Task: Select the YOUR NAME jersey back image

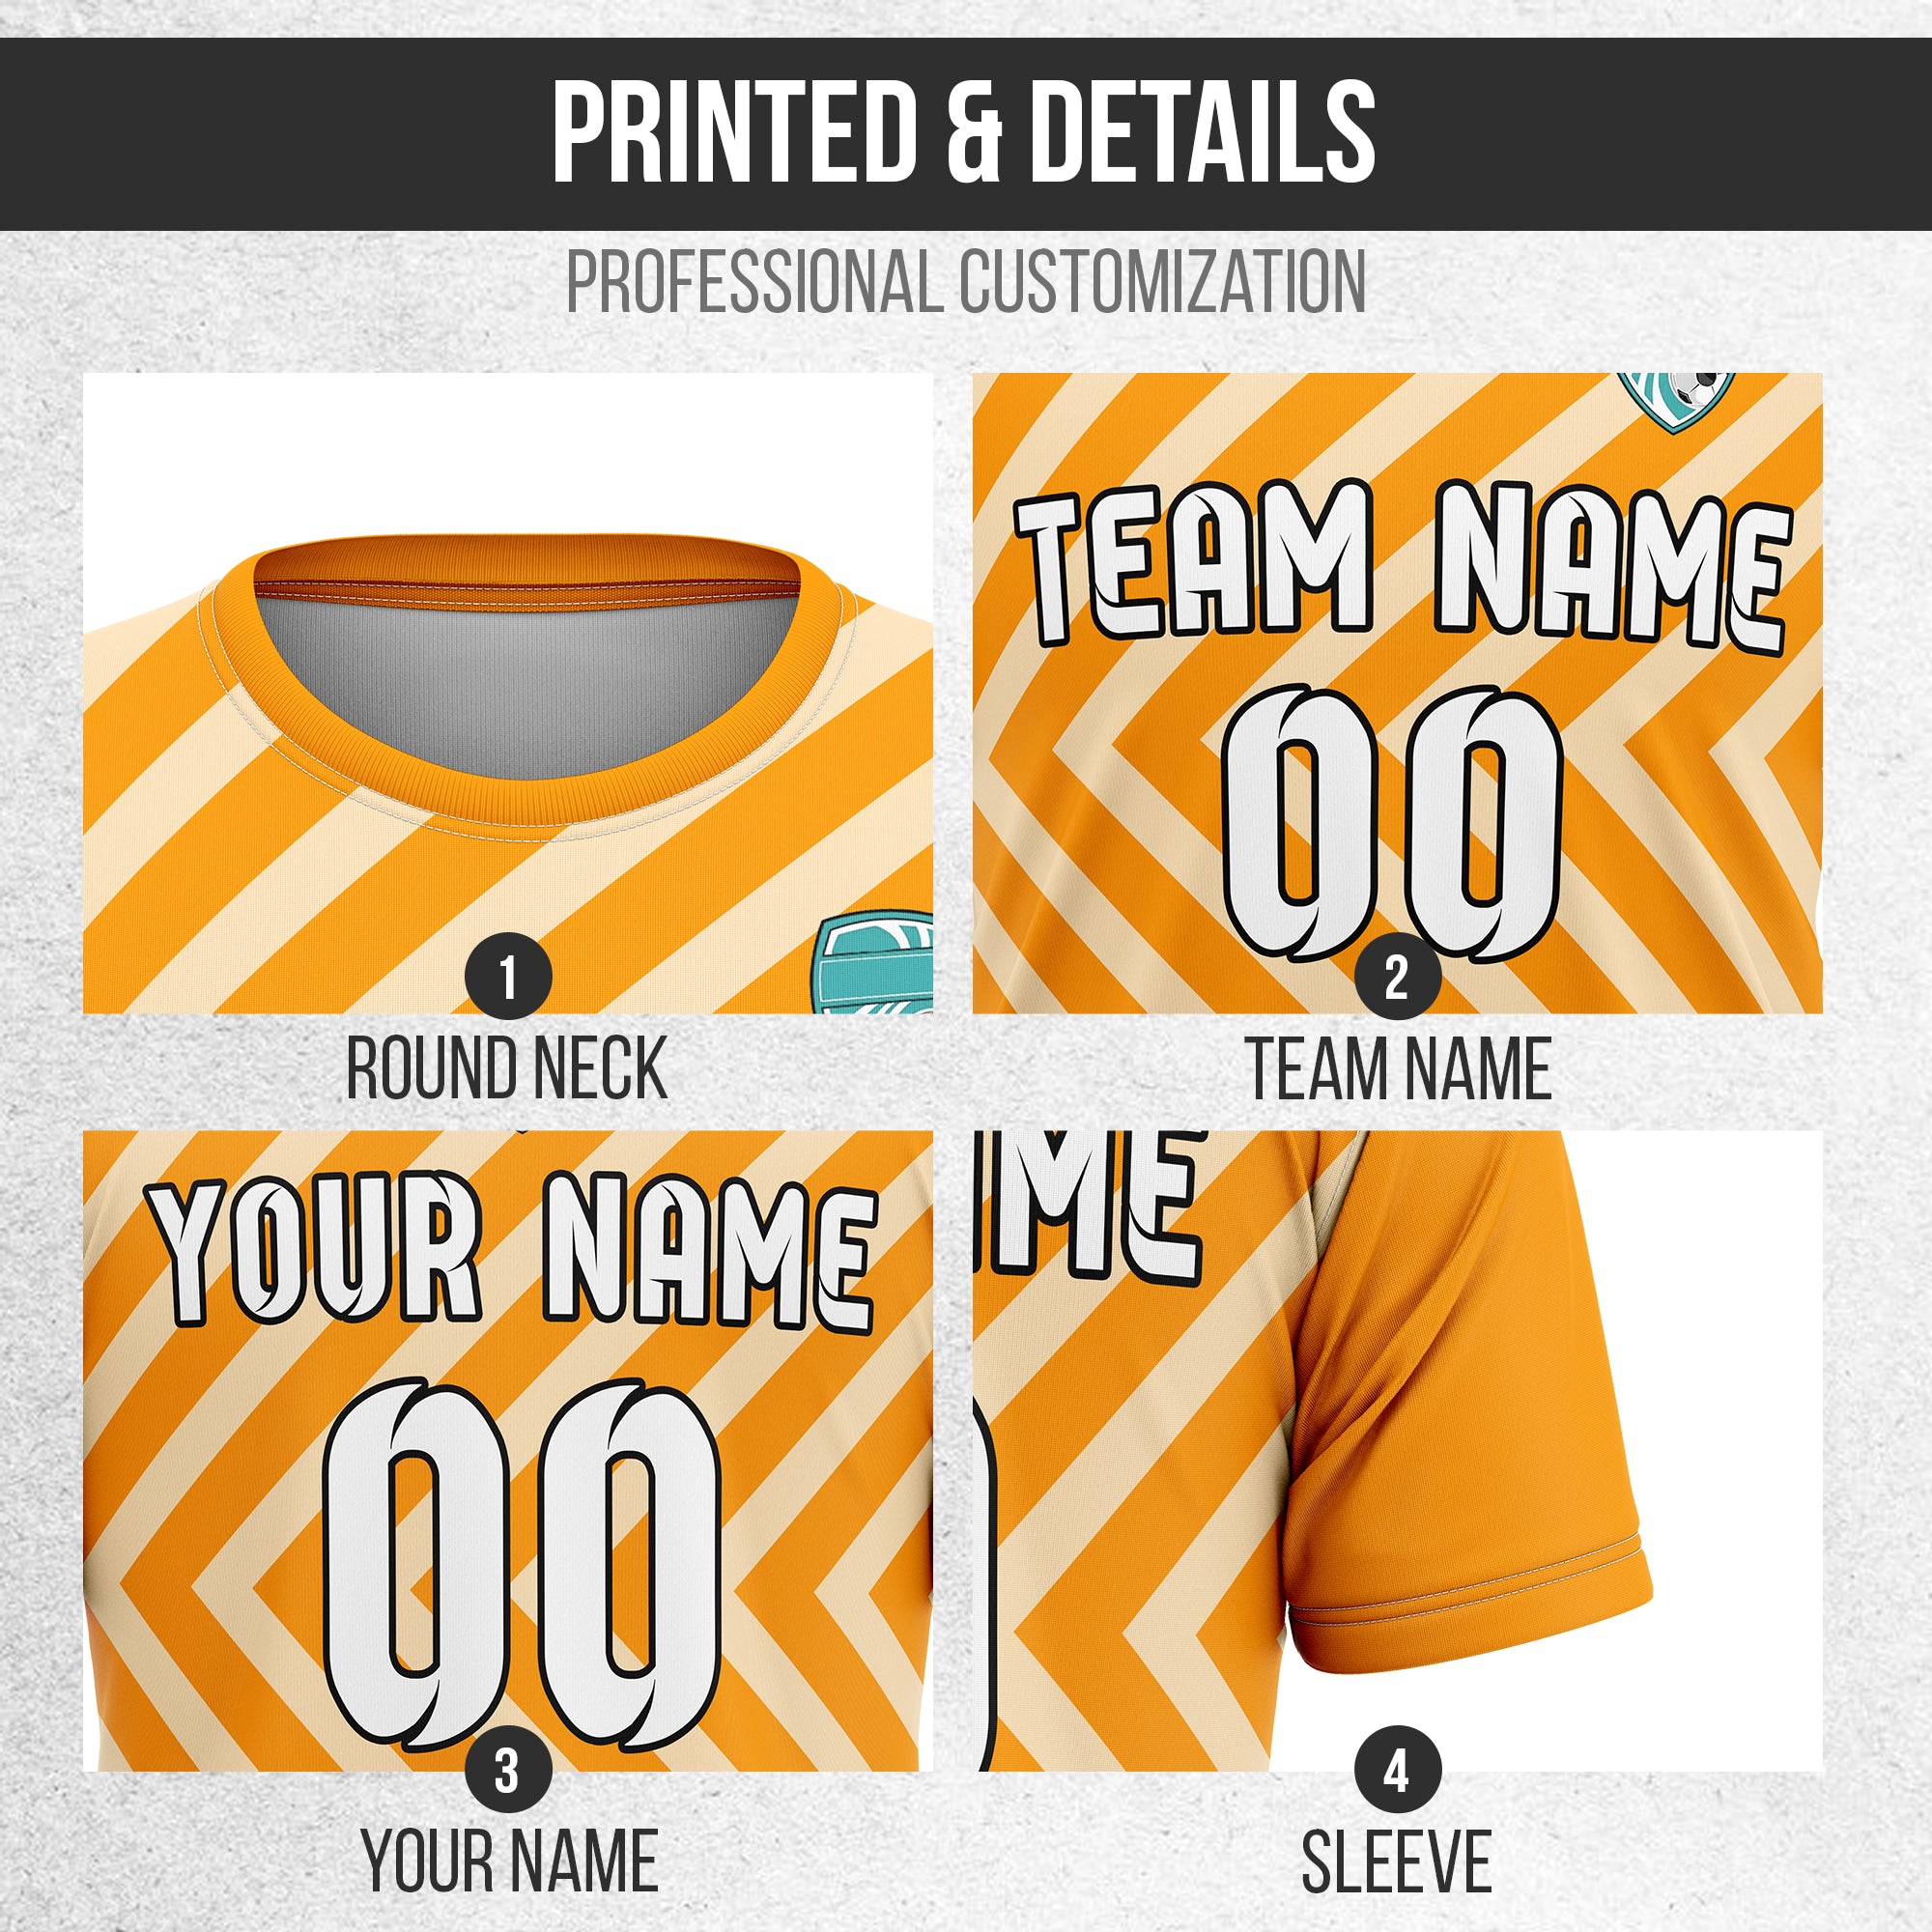Action: pyautogui.click(x=508, y=1451)
